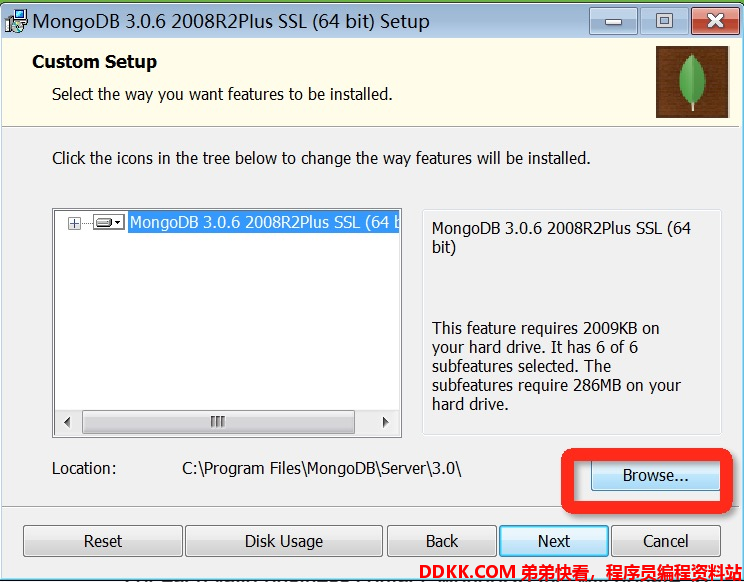The width and height of the screenshot is (744, 582).
Task: Click the right arrow of the tree scrollbar
Action: (385, 422)
